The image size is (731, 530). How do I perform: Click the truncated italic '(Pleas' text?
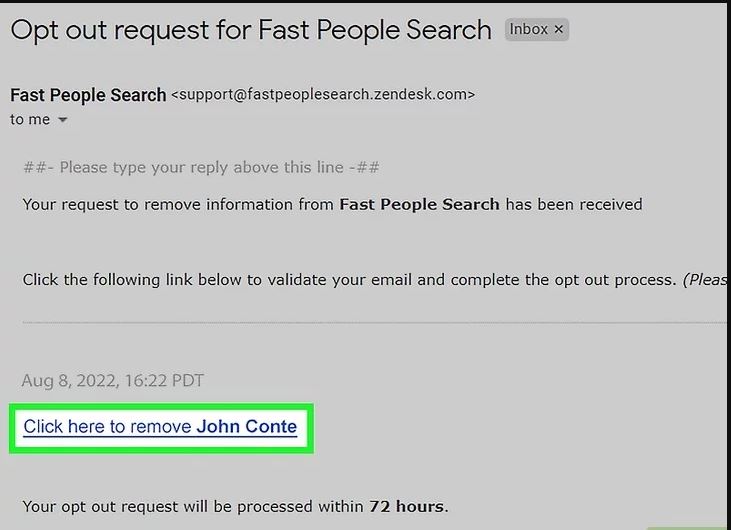(706, 280)
